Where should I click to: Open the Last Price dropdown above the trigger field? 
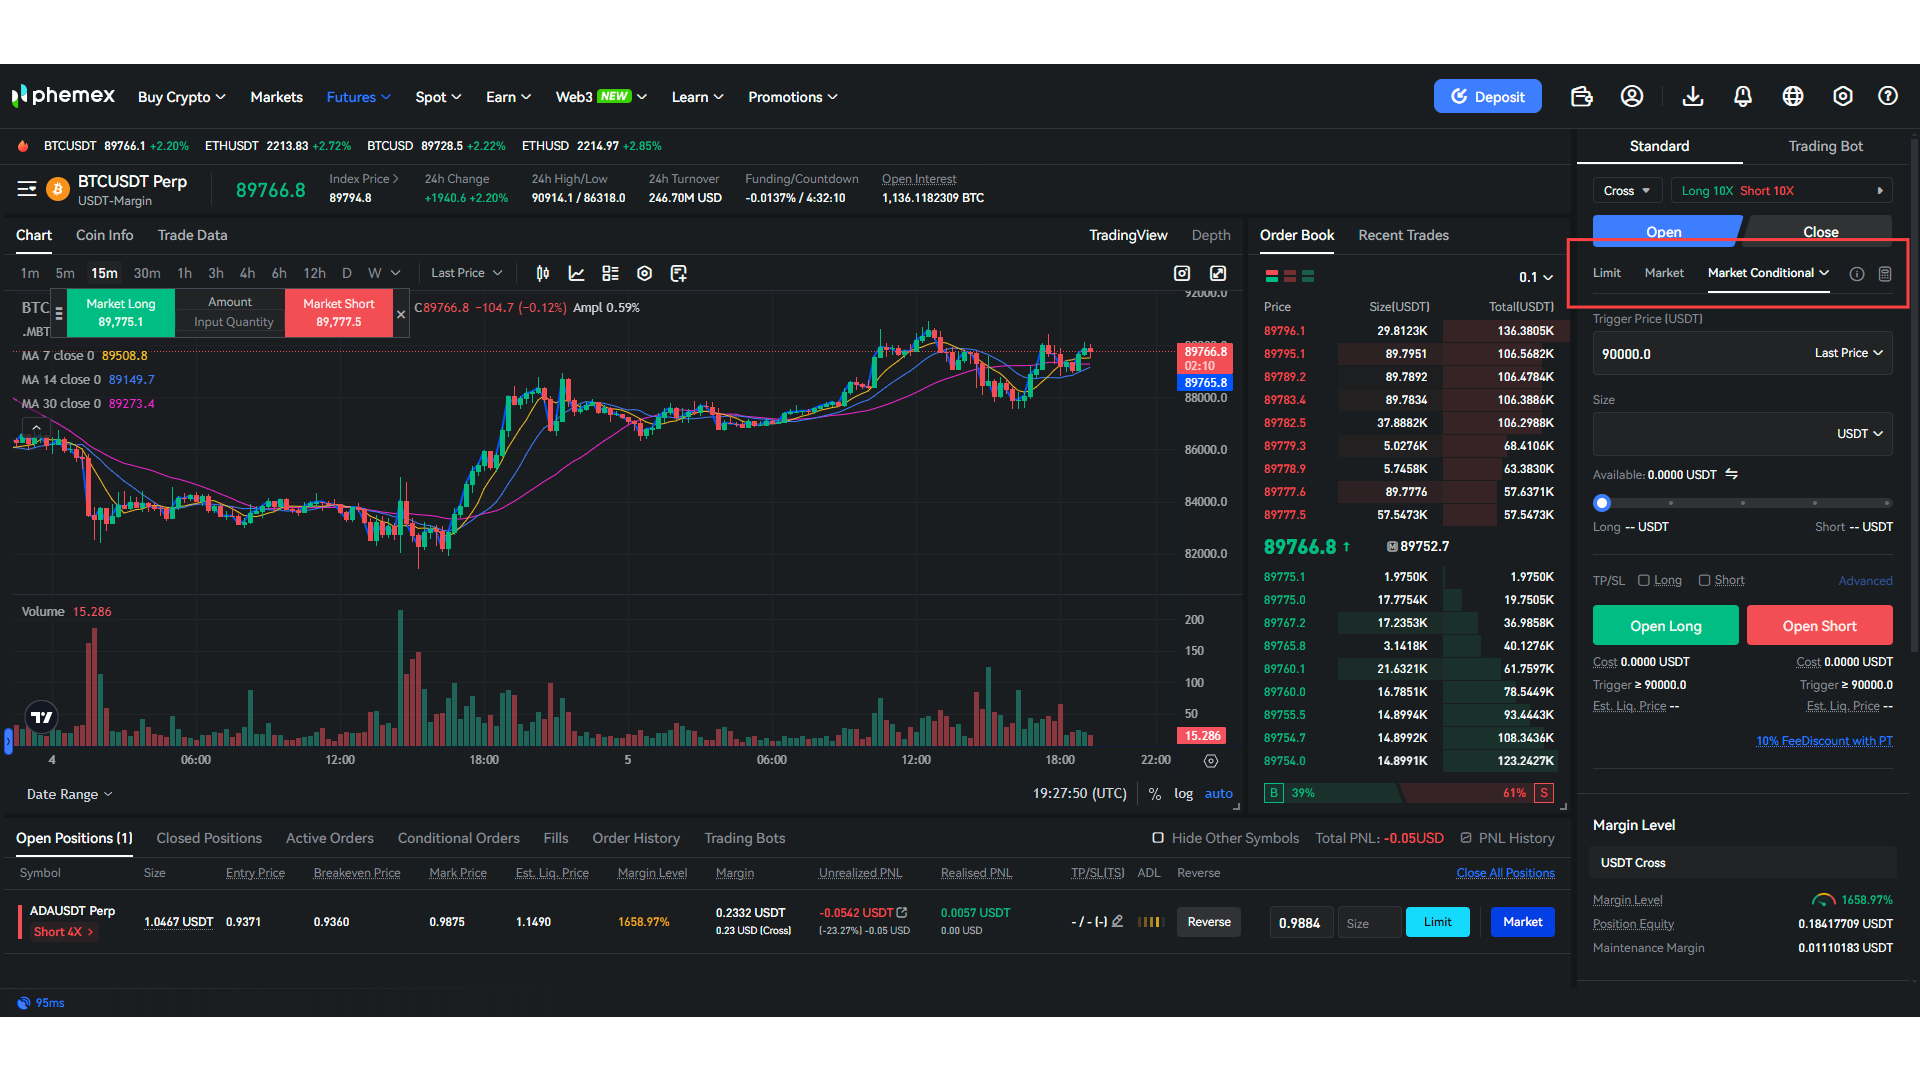pos(1848,353)
